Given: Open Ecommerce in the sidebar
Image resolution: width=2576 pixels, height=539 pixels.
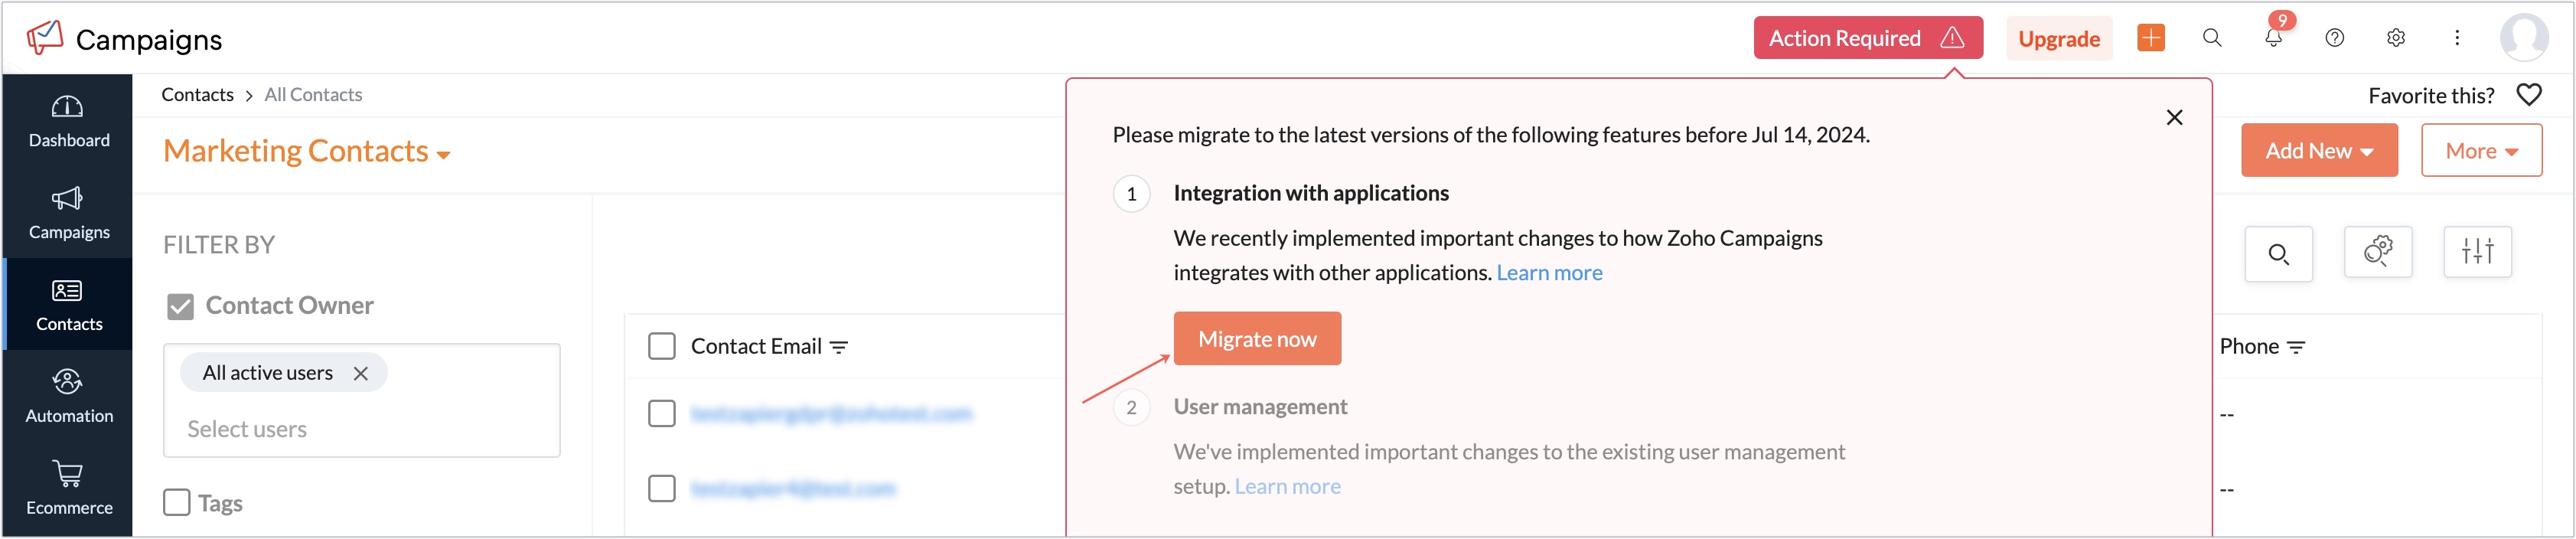Looking at the screenshot, I should [68, 489].
